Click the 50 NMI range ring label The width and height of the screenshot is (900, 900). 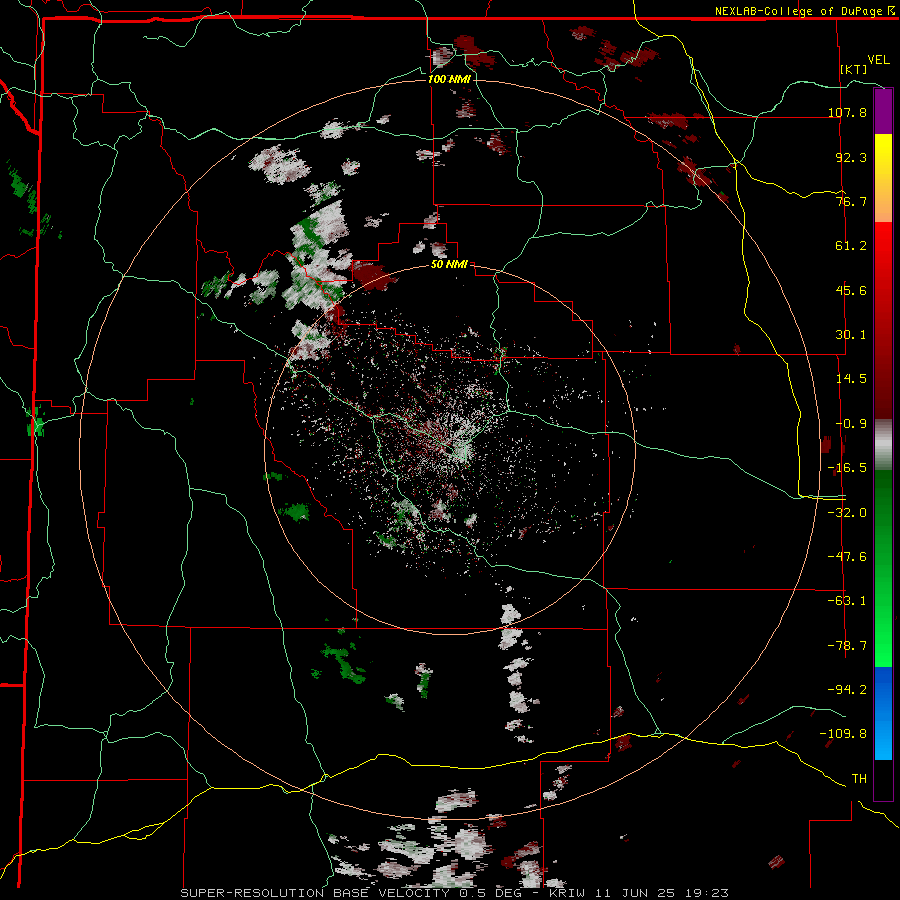pos(449,265)
